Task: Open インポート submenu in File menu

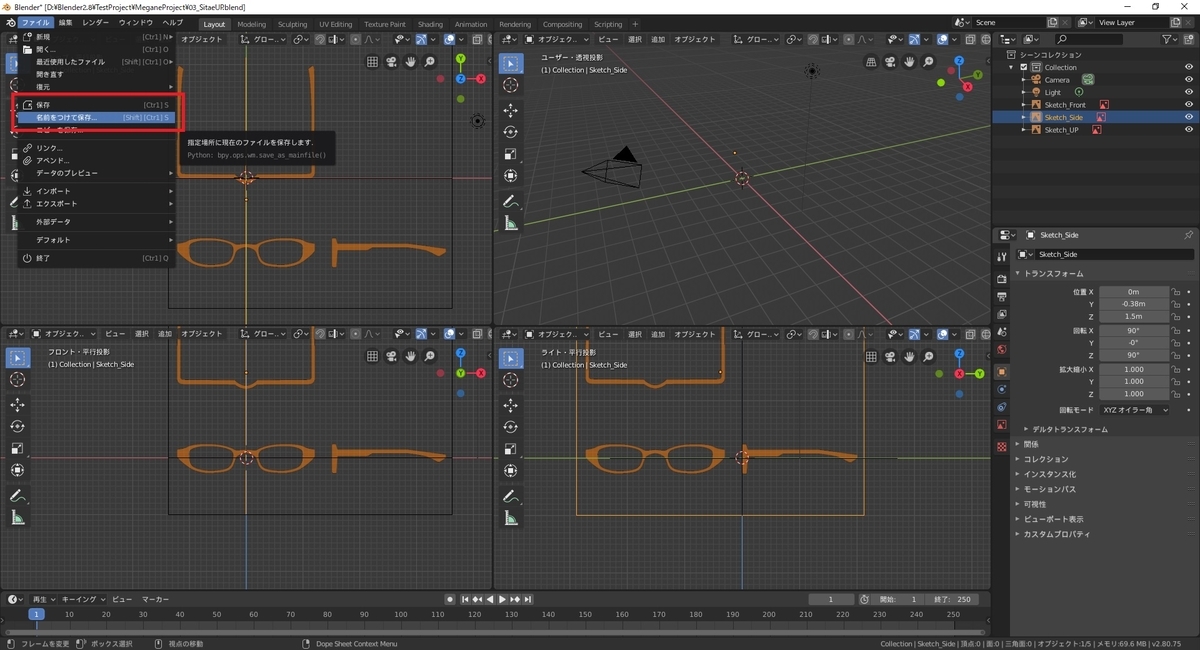Action: point(96,191)
